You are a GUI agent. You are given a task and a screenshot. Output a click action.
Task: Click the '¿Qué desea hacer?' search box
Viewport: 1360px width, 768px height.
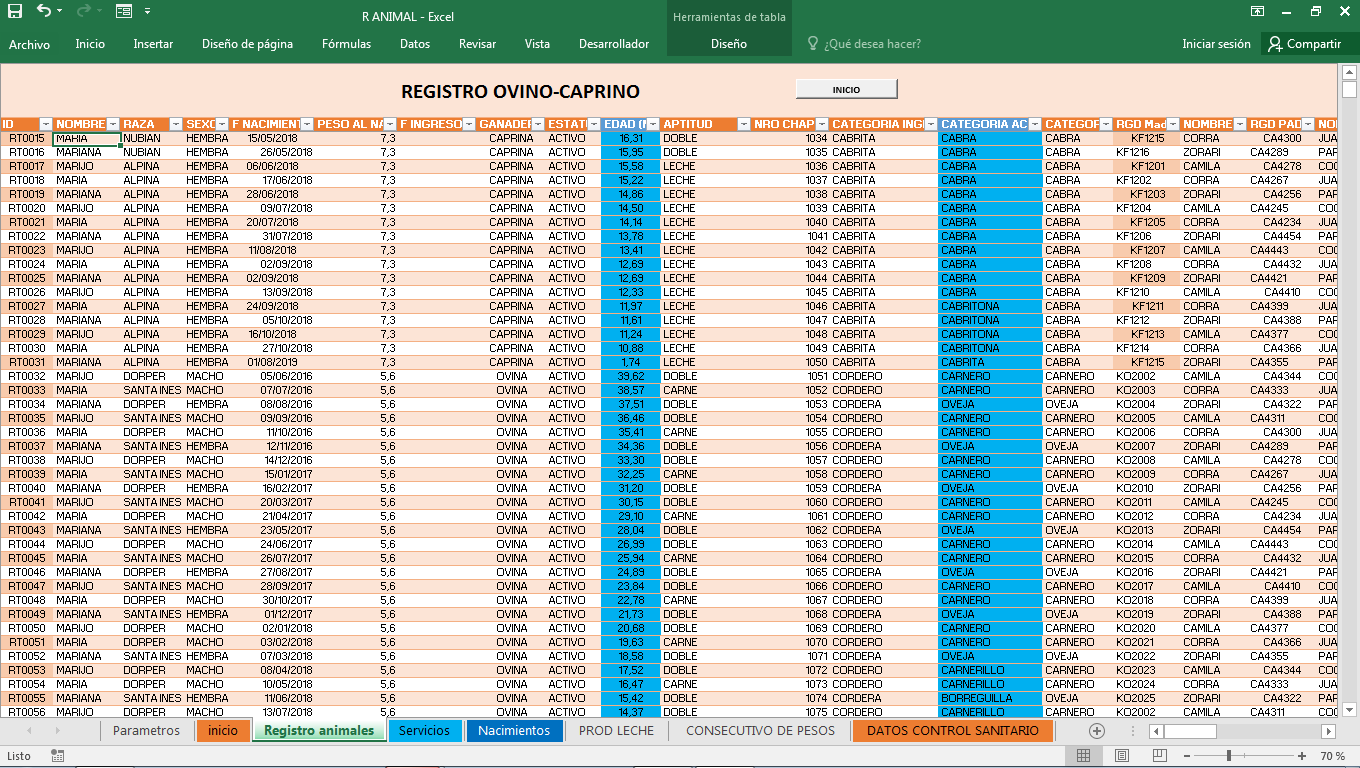[872, 44]
